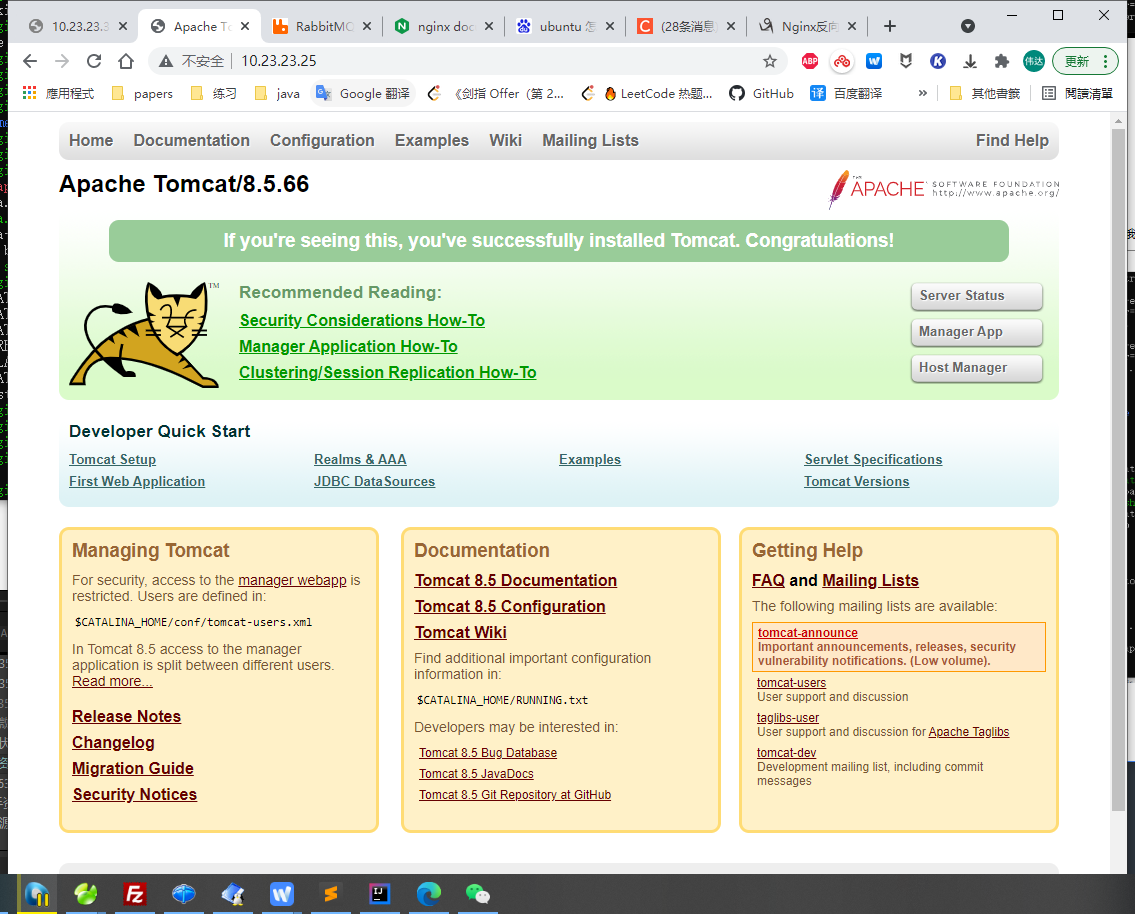Open the 閱讀清單 reading list
1135x914 pixels.
1077,93
